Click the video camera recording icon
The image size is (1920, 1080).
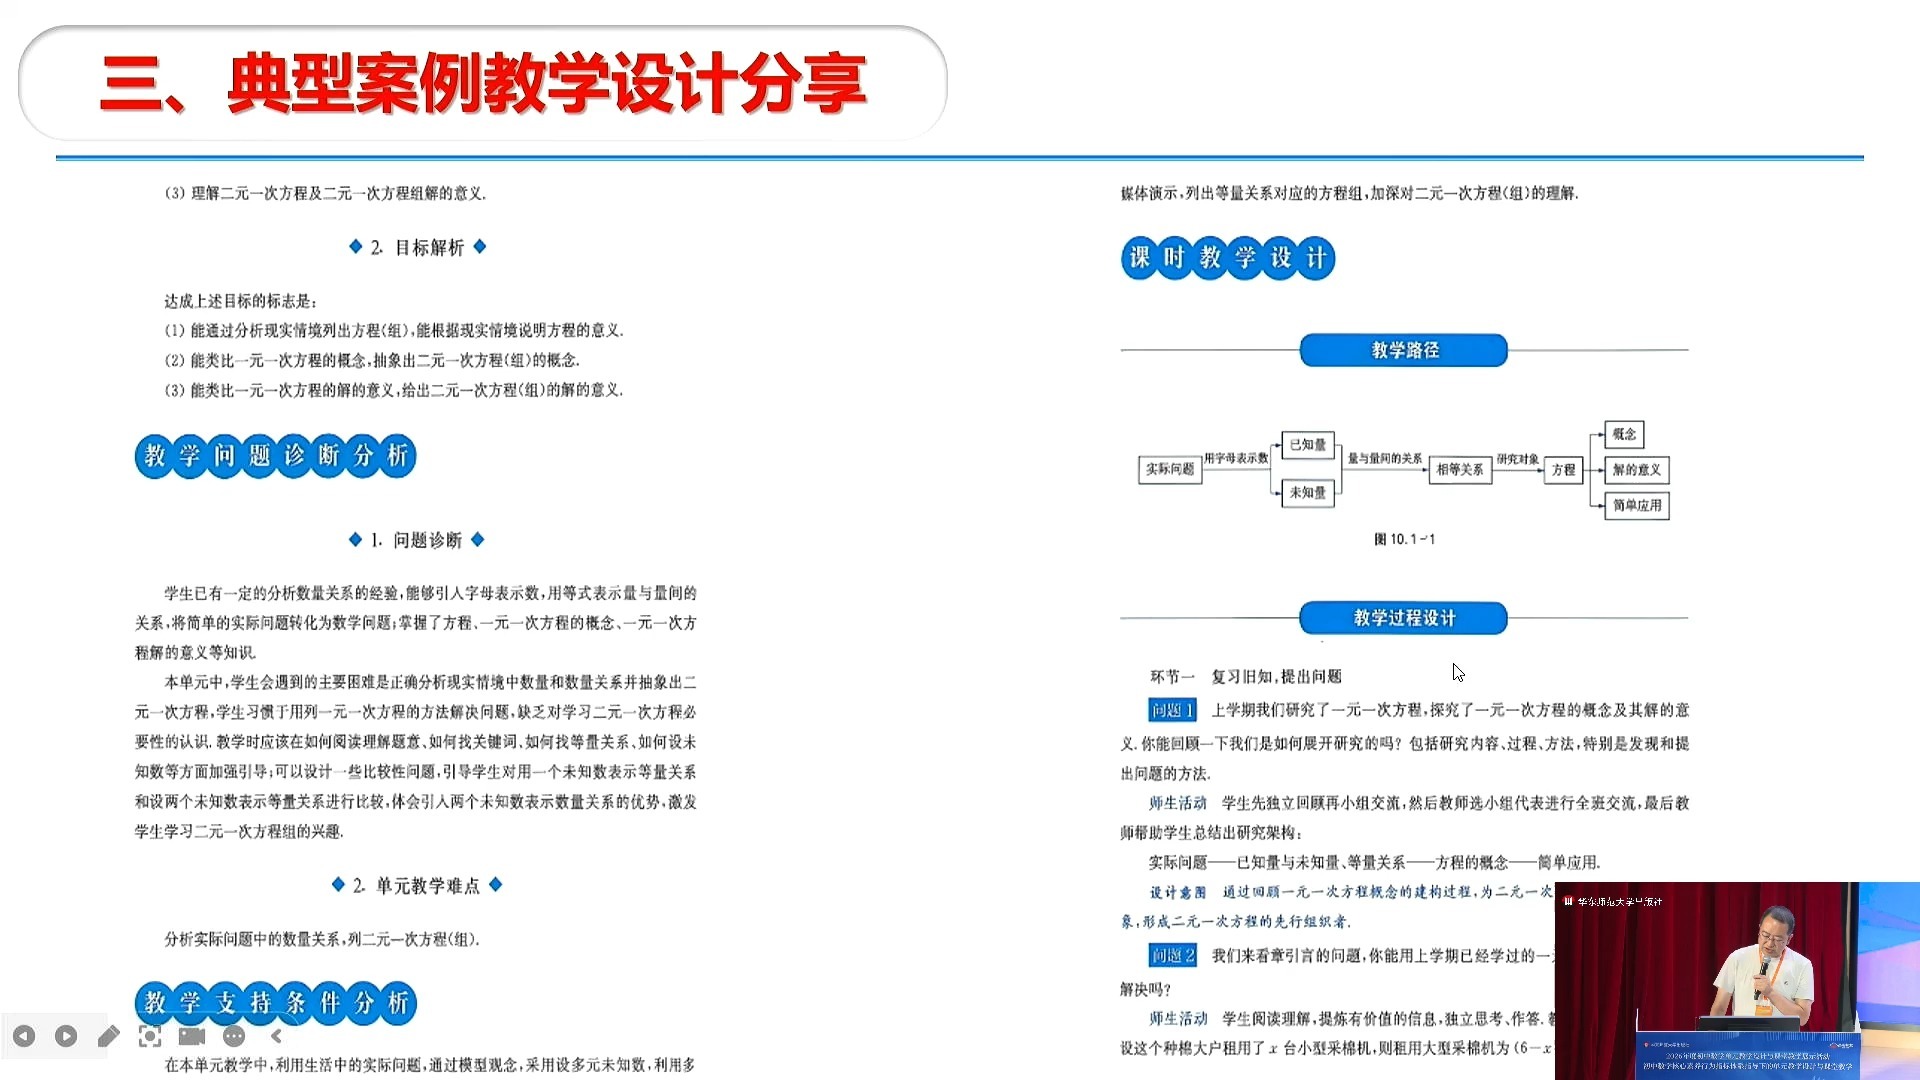tap(192, 1036)
